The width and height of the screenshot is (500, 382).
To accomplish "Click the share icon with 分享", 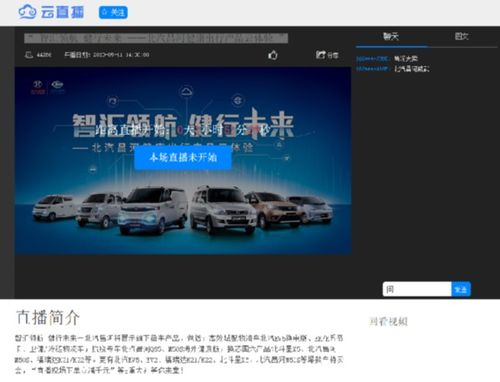I will 327,55.
